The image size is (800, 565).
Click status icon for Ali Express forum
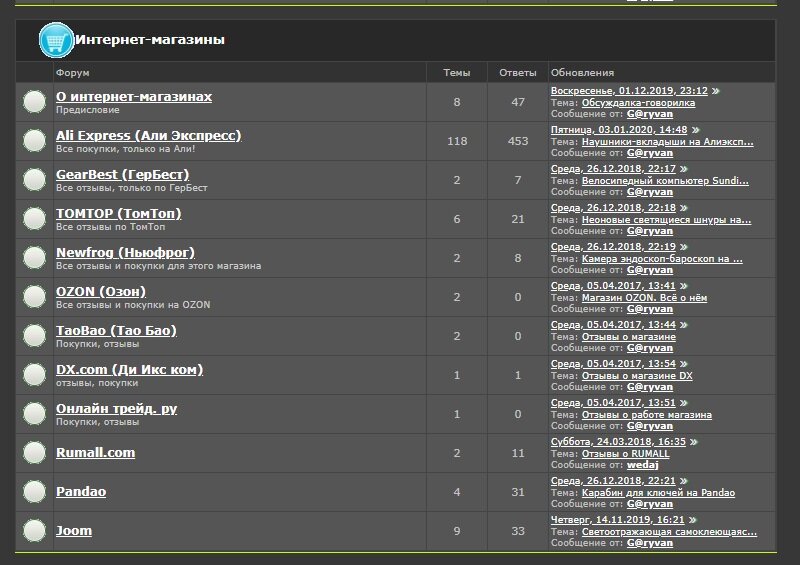[x=35, y=140]
